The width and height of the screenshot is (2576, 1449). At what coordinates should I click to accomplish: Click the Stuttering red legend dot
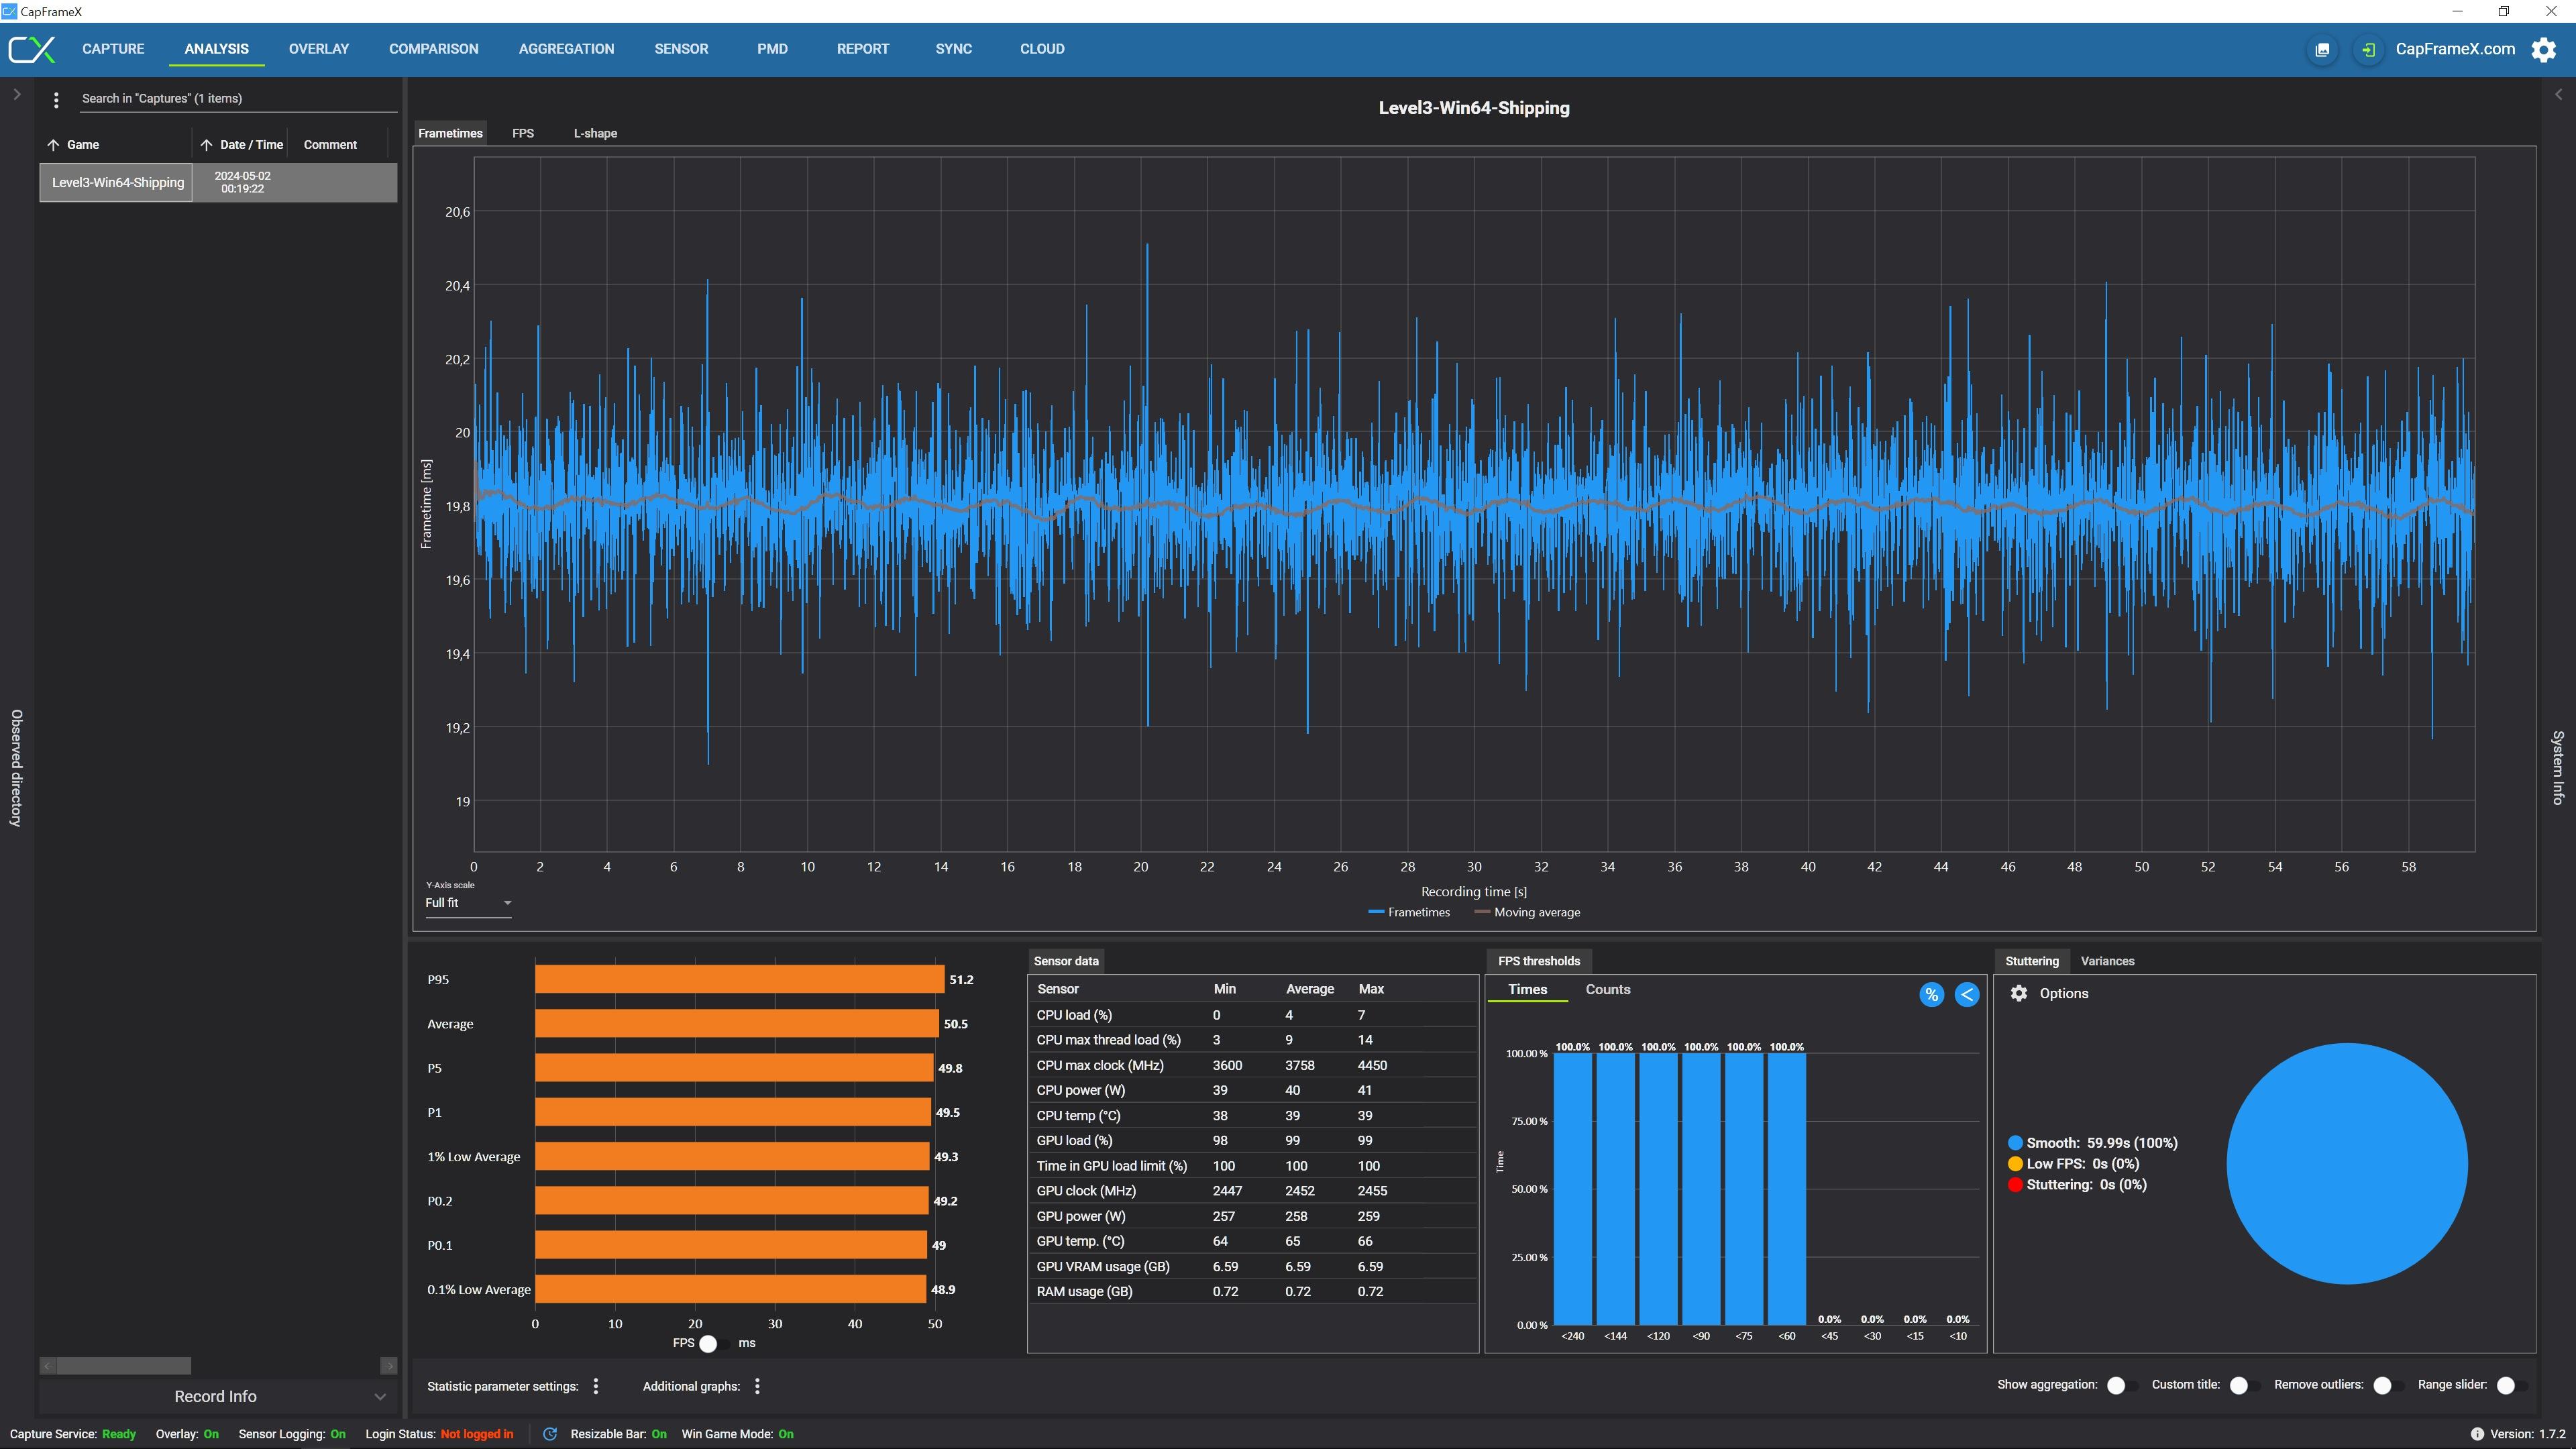(x=2015, y=1185)
